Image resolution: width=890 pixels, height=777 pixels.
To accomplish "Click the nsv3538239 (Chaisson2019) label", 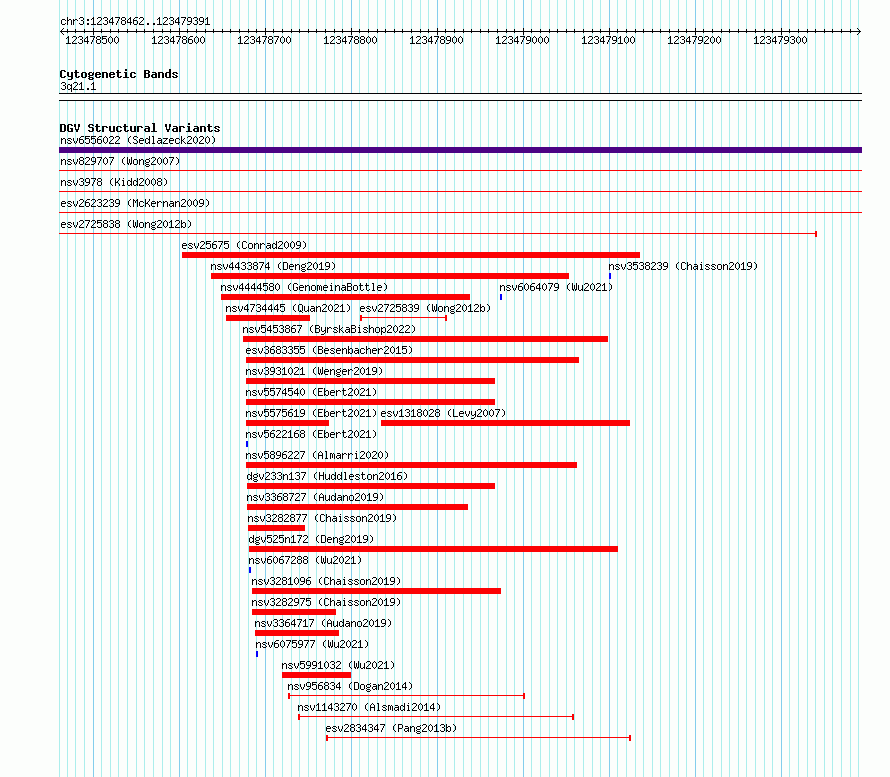I will pos(683,266).
